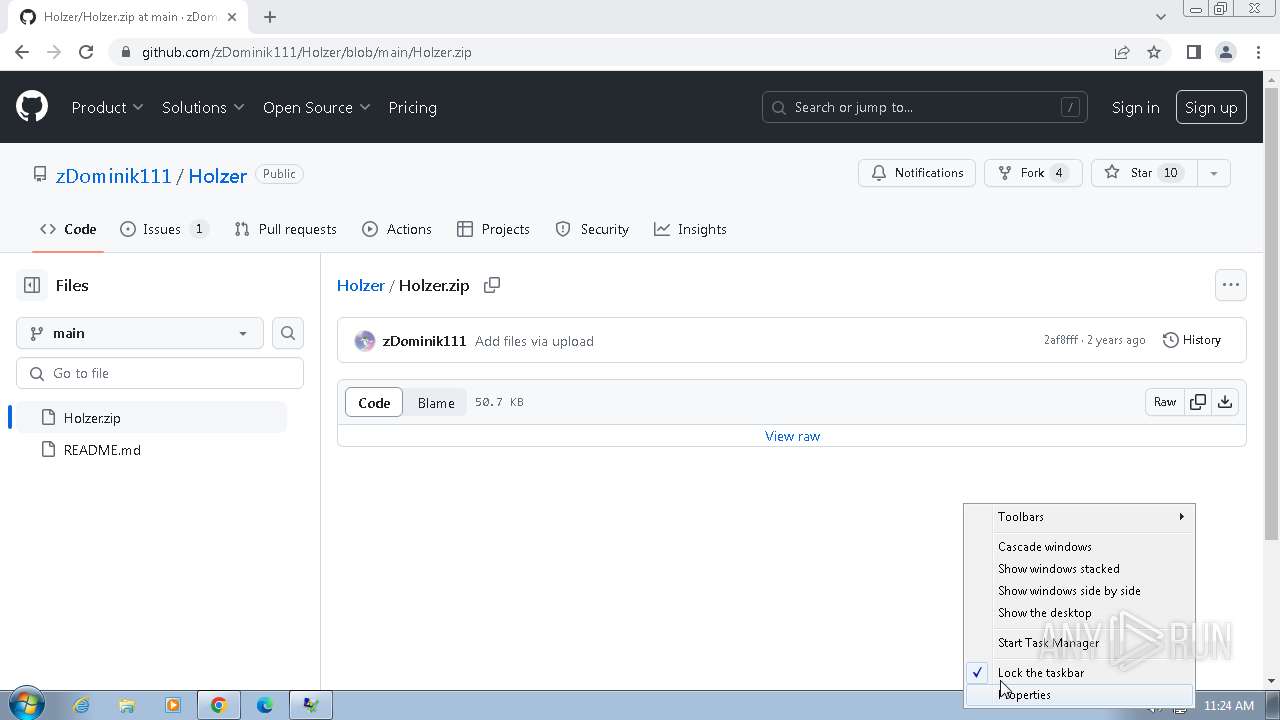This screenshot has height=720, width=1280.
Task: Switch to the Security tab
Action: click(592, 229)
